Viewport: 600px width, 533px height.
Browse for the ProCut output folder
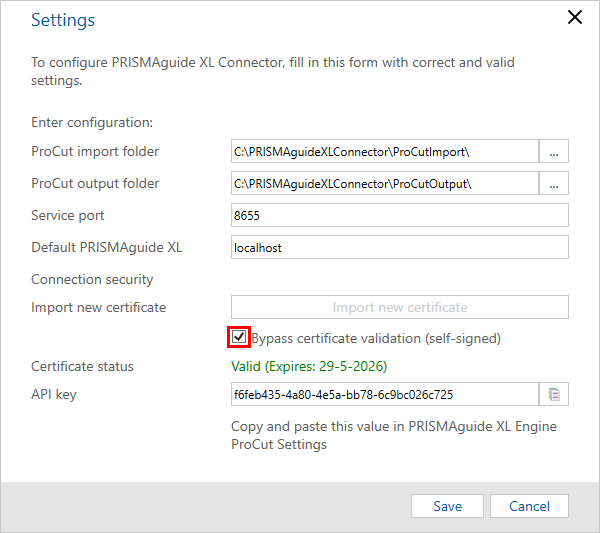pos(554,183)
